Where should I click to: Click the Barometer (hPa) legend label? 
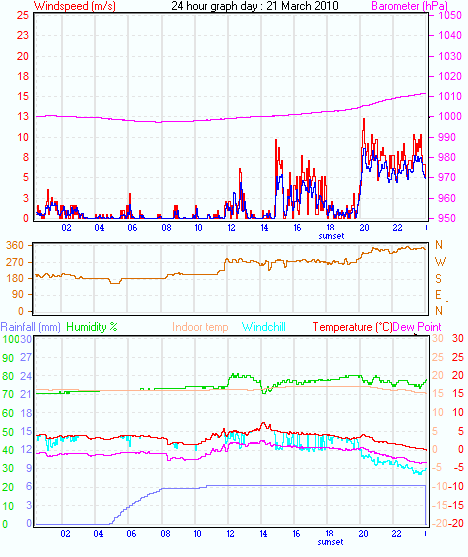click(x=409, y=6)
